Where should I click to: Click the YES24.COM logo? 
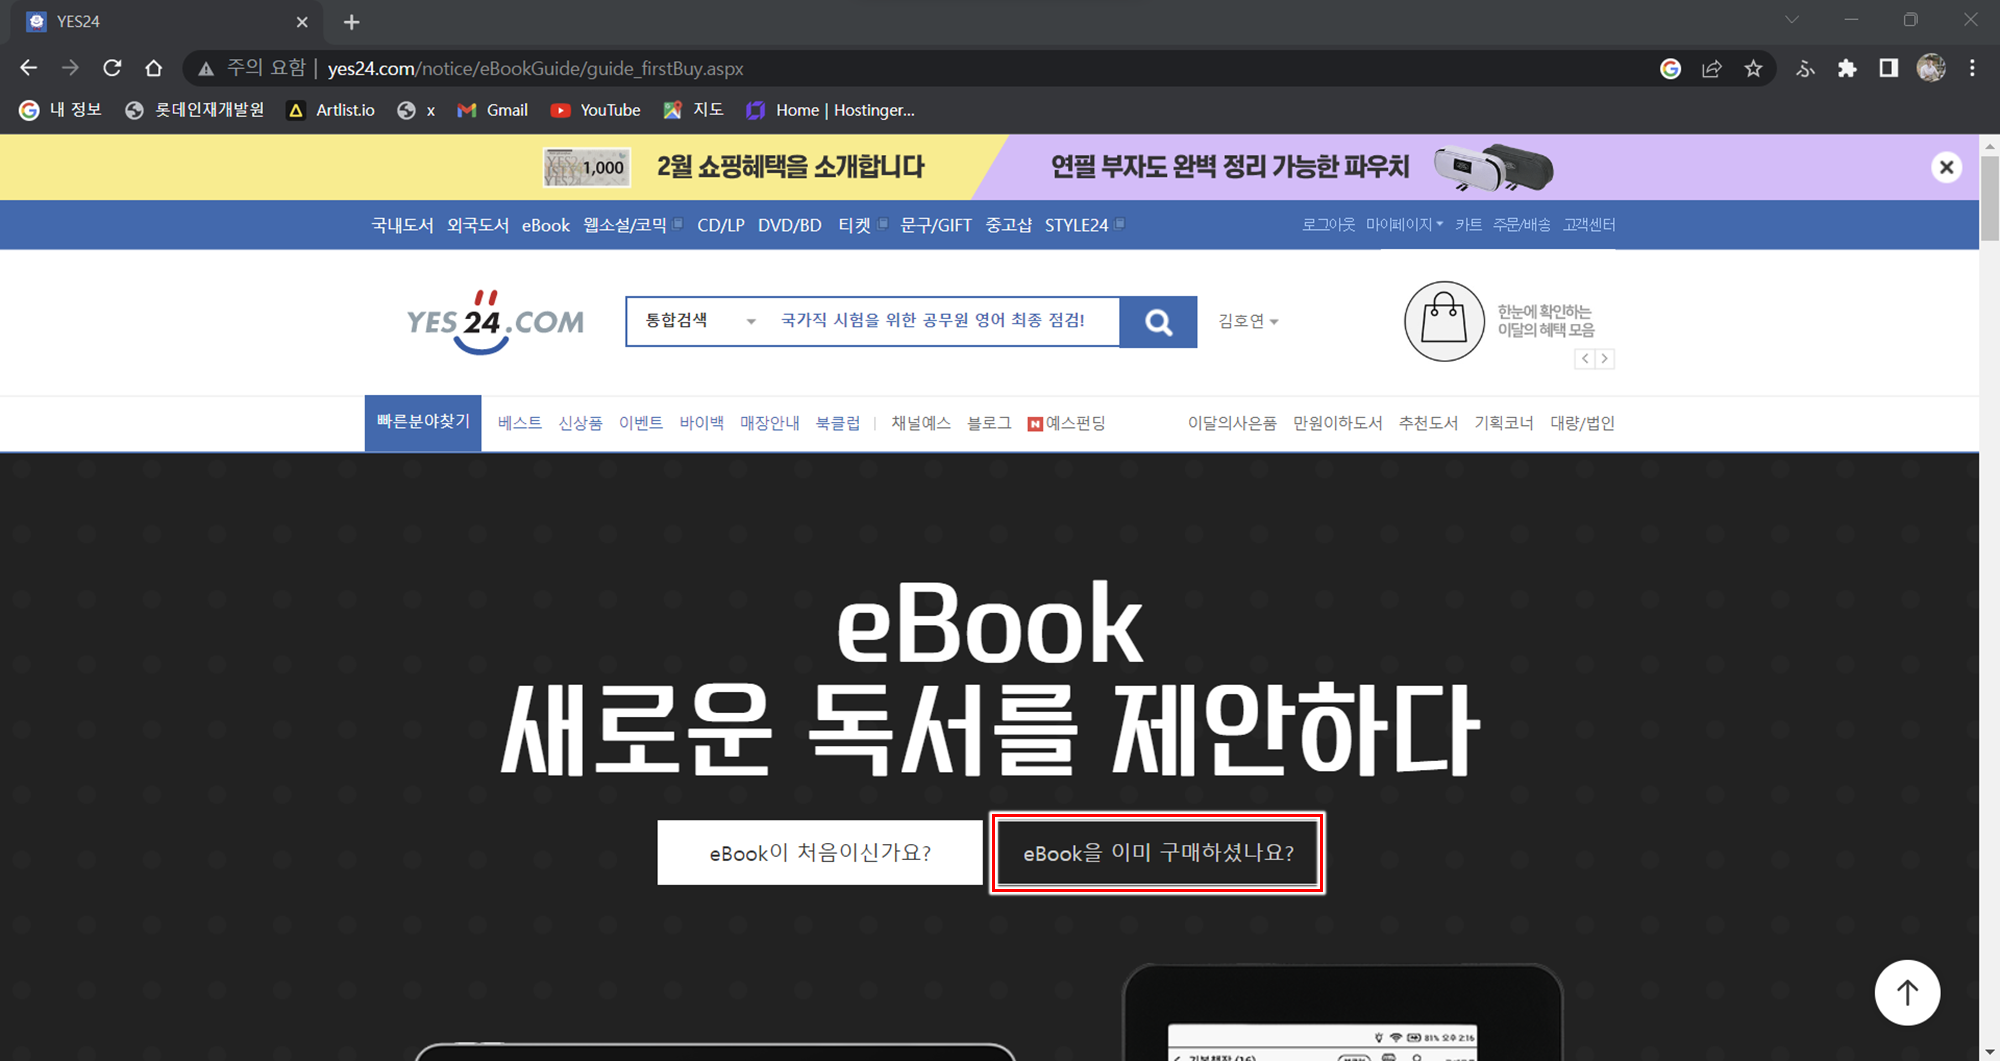click(x=495, y=322)
